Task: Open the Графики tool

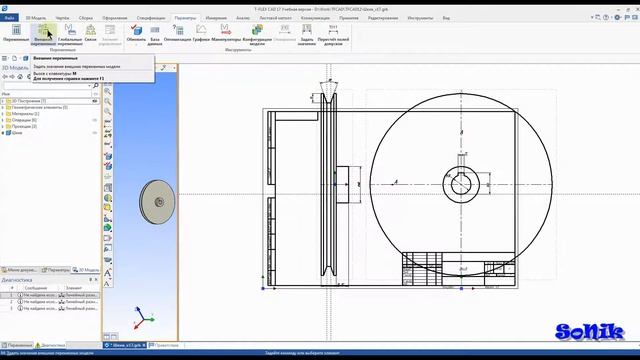Action: tap(201, 33)
